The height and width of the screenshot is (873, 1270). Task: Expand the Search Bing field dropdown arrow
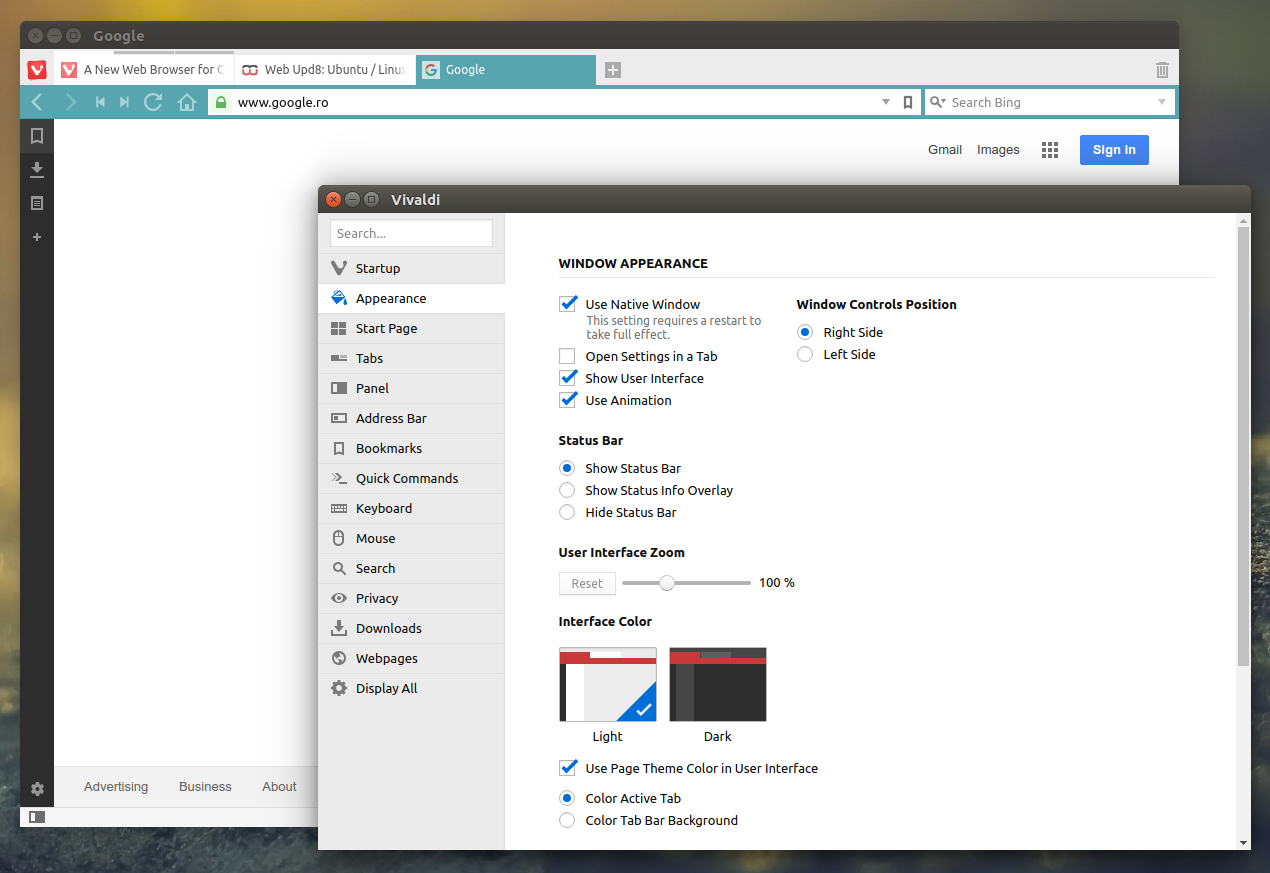[1162, 102]
